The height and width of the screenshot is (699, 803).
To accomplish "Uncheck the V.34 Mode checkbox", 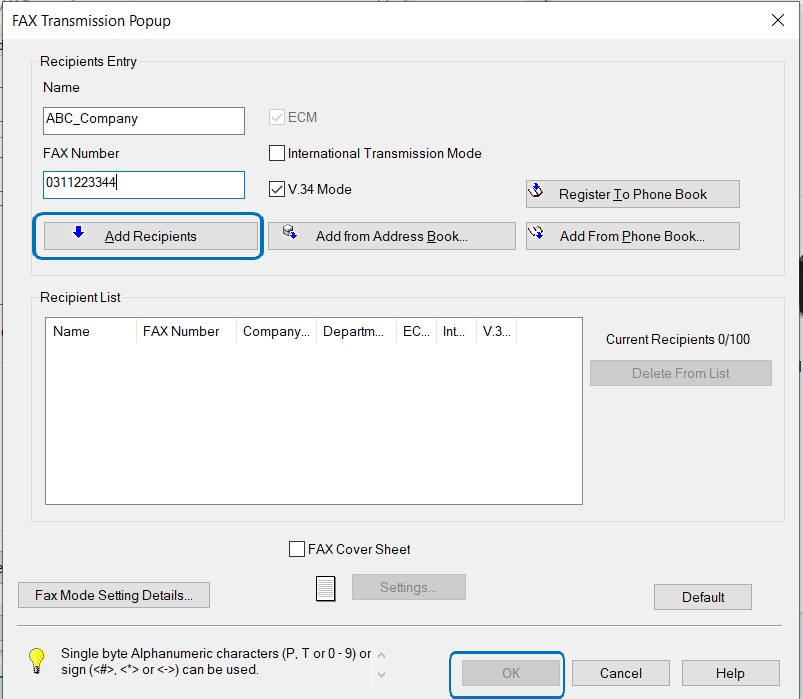I will (278, 189).
